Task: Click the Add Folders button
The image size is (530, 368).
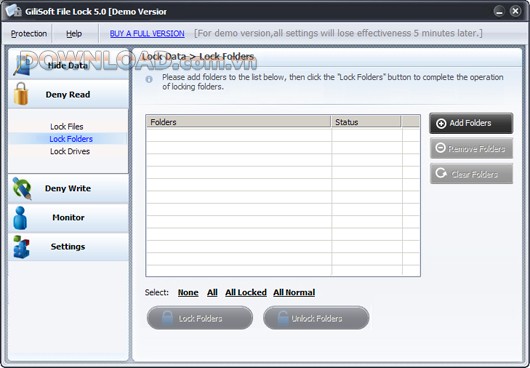Action: [x=471, y=123]
